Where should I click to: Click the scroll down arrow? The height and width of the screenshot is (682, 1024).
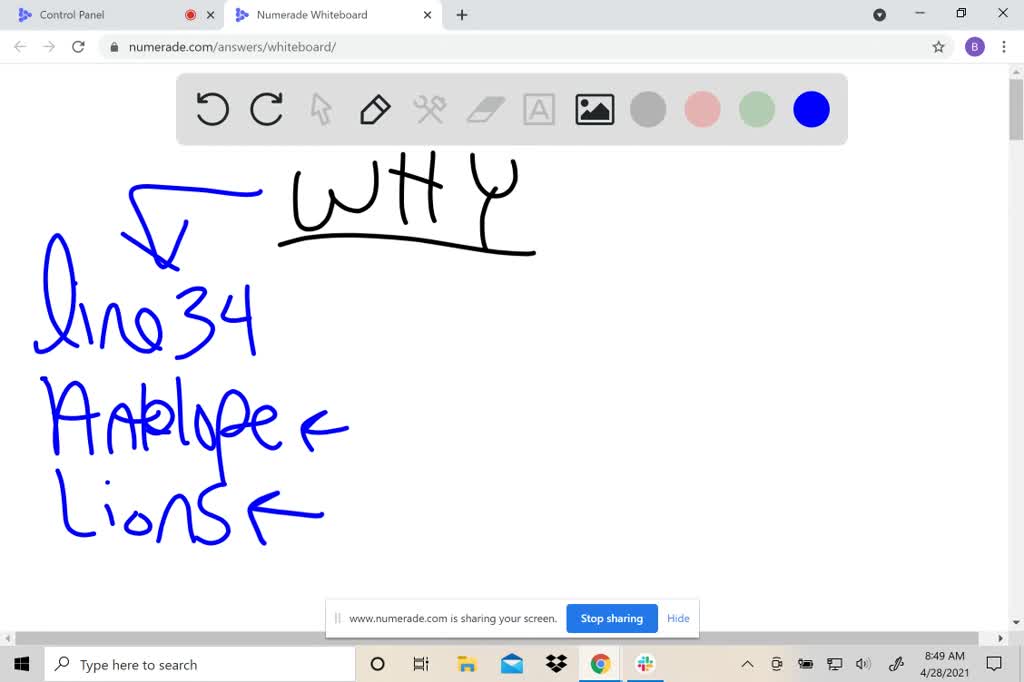coord(1016,623)
